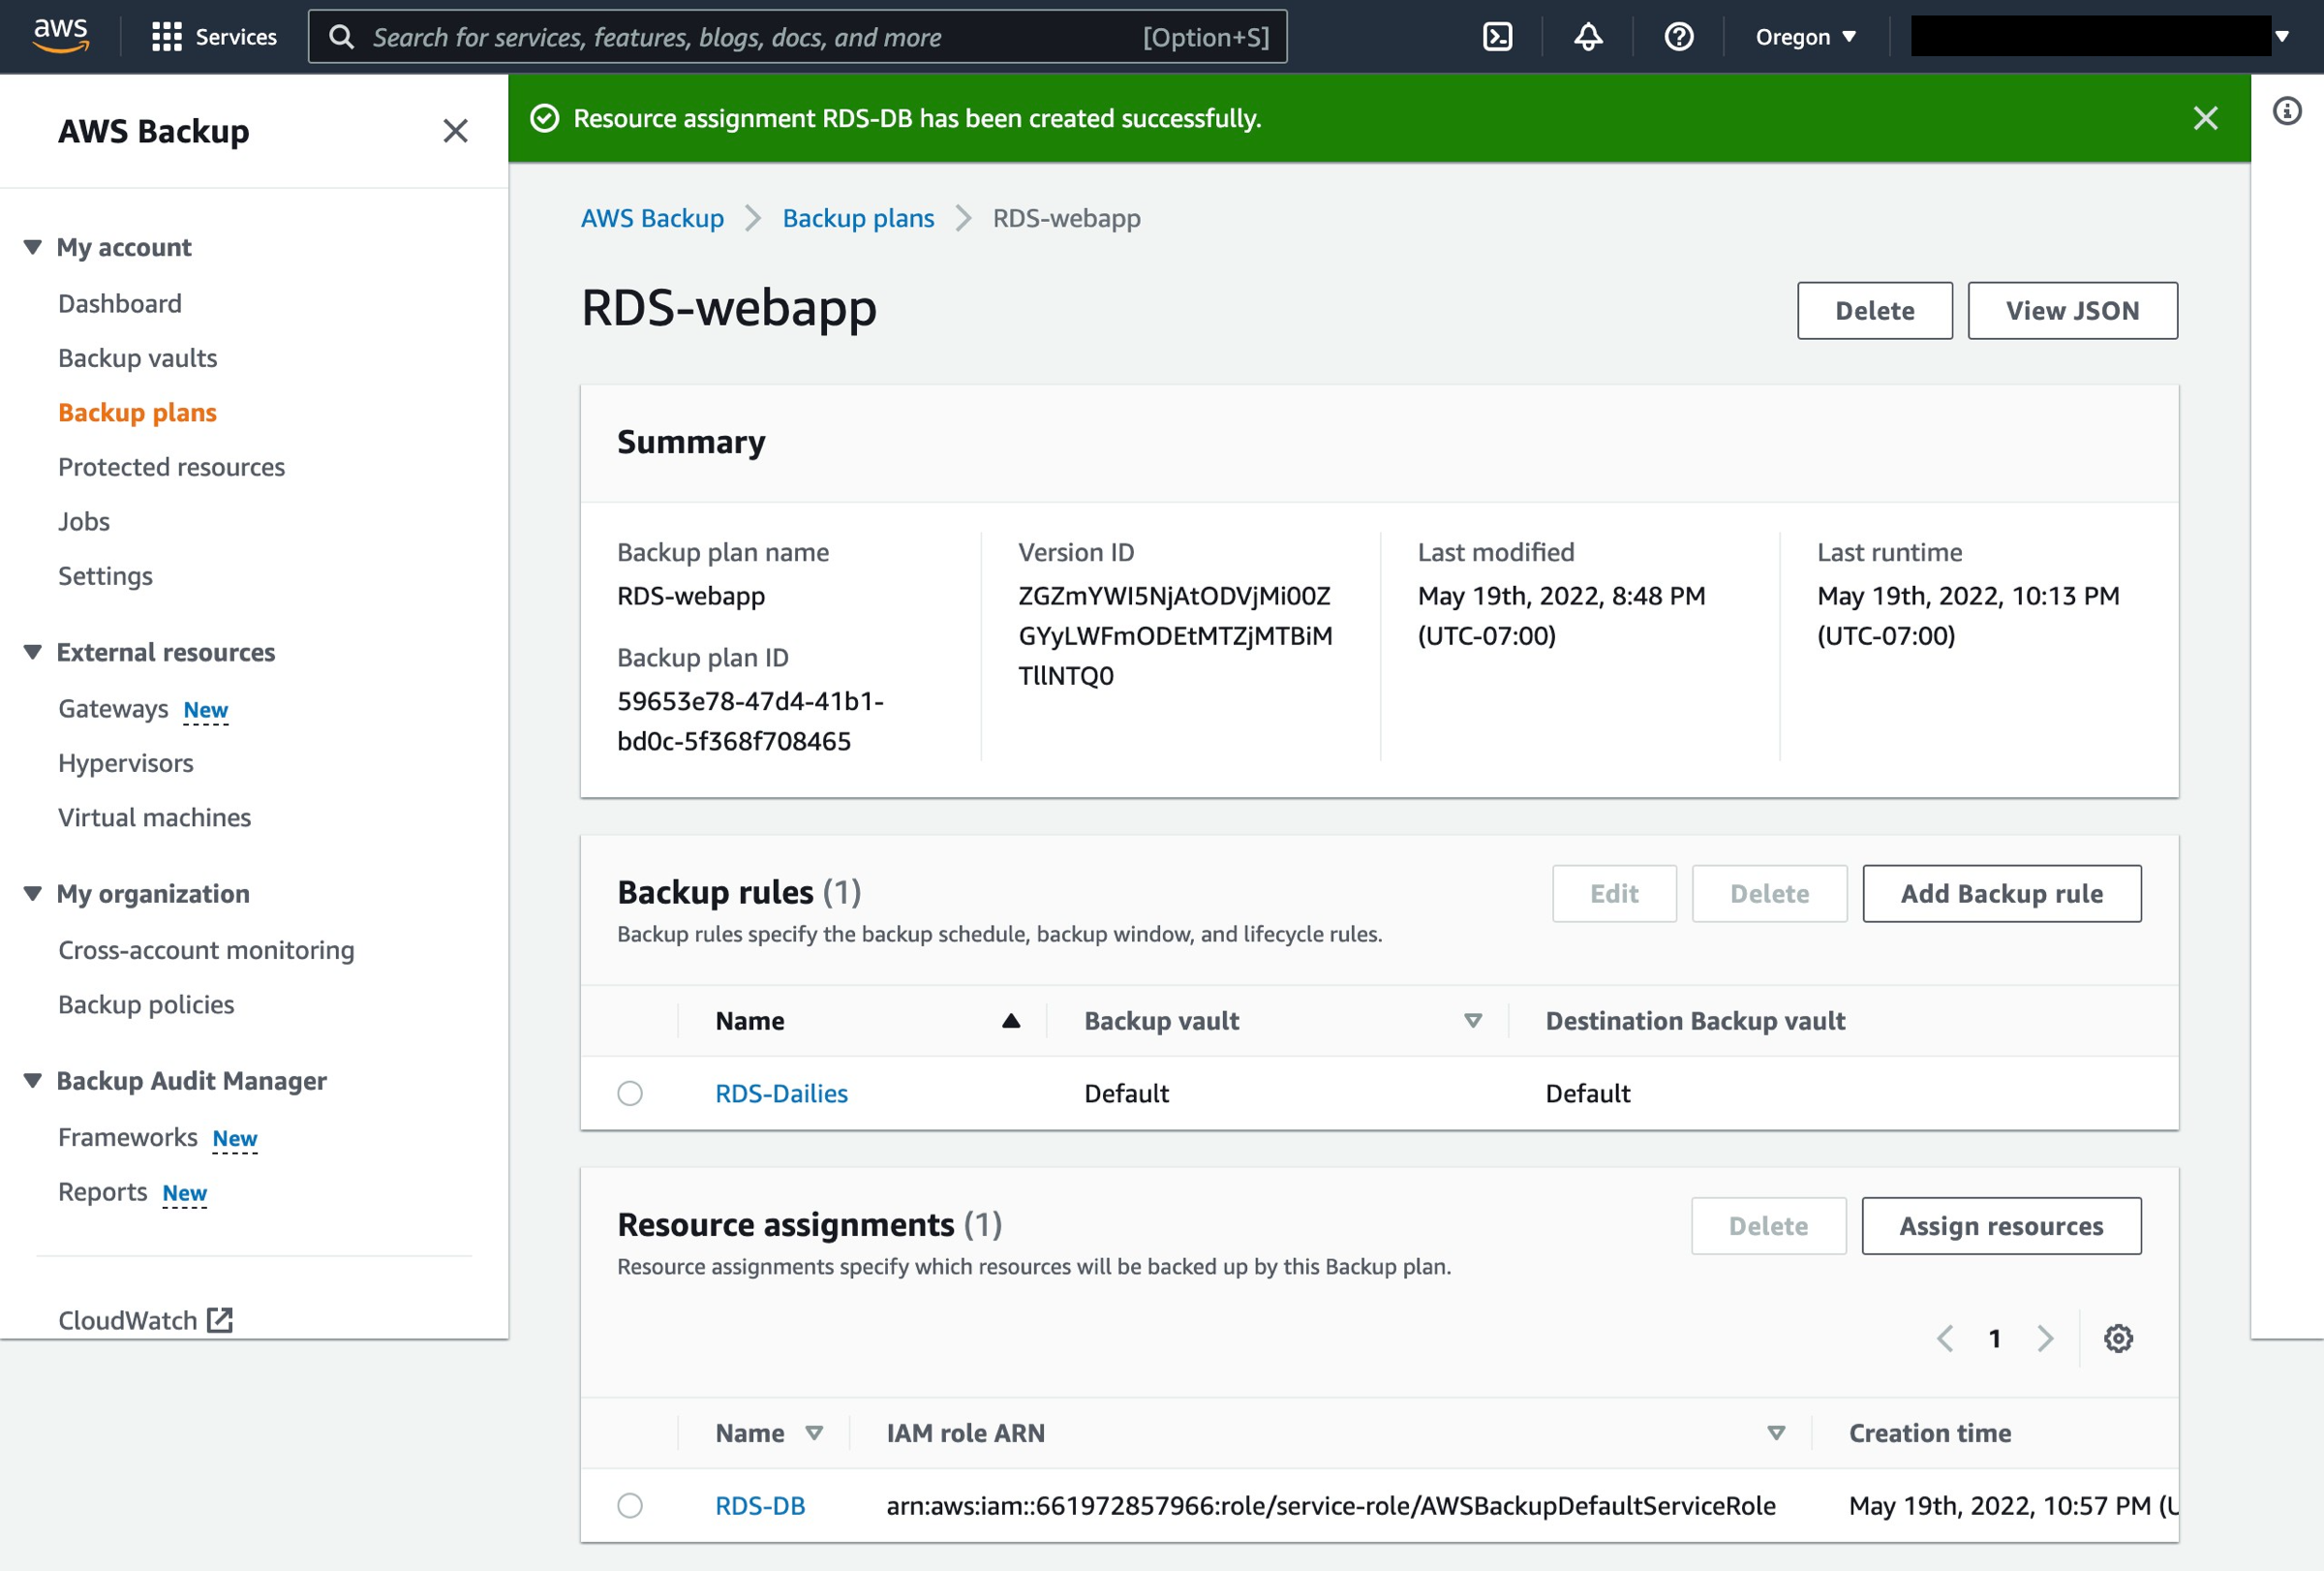Open Jobs in the sidebar

[84, 521]
